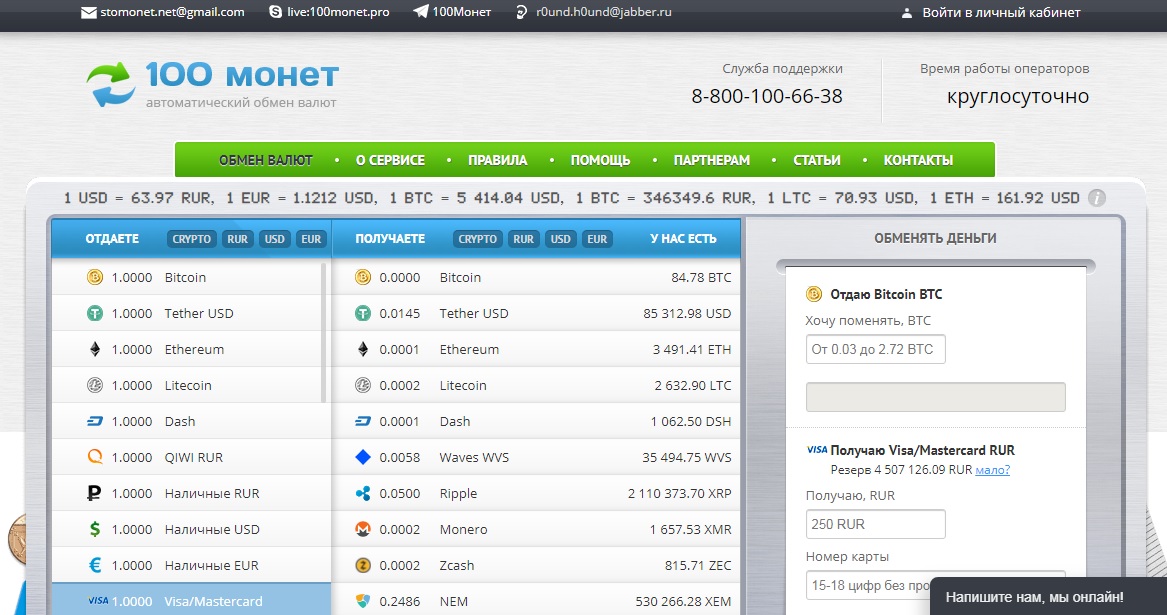This screenshot has height=615, width=1167.
Task: Open the Партнерам menu item
Action: 711,160
